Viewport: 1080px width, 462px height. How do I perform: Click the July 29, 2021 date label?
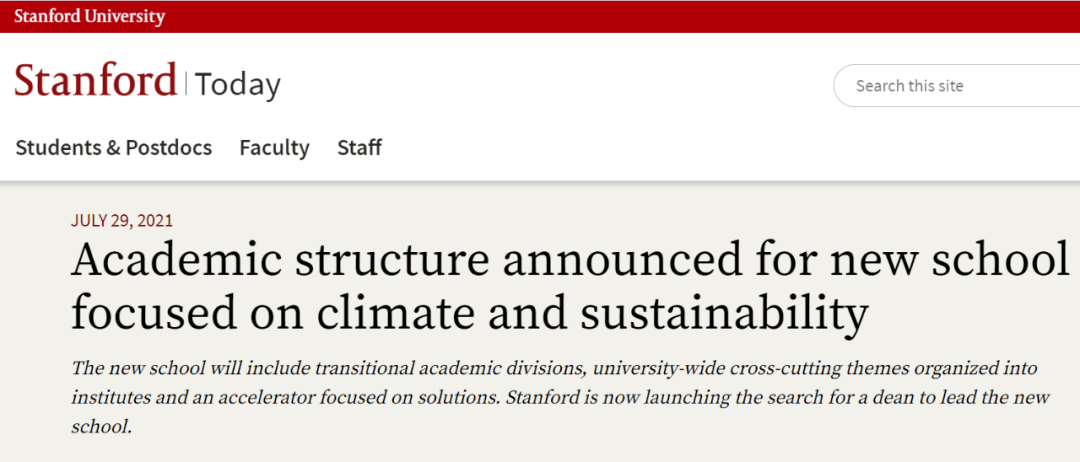pyautogui.click(x=122, y=221)
